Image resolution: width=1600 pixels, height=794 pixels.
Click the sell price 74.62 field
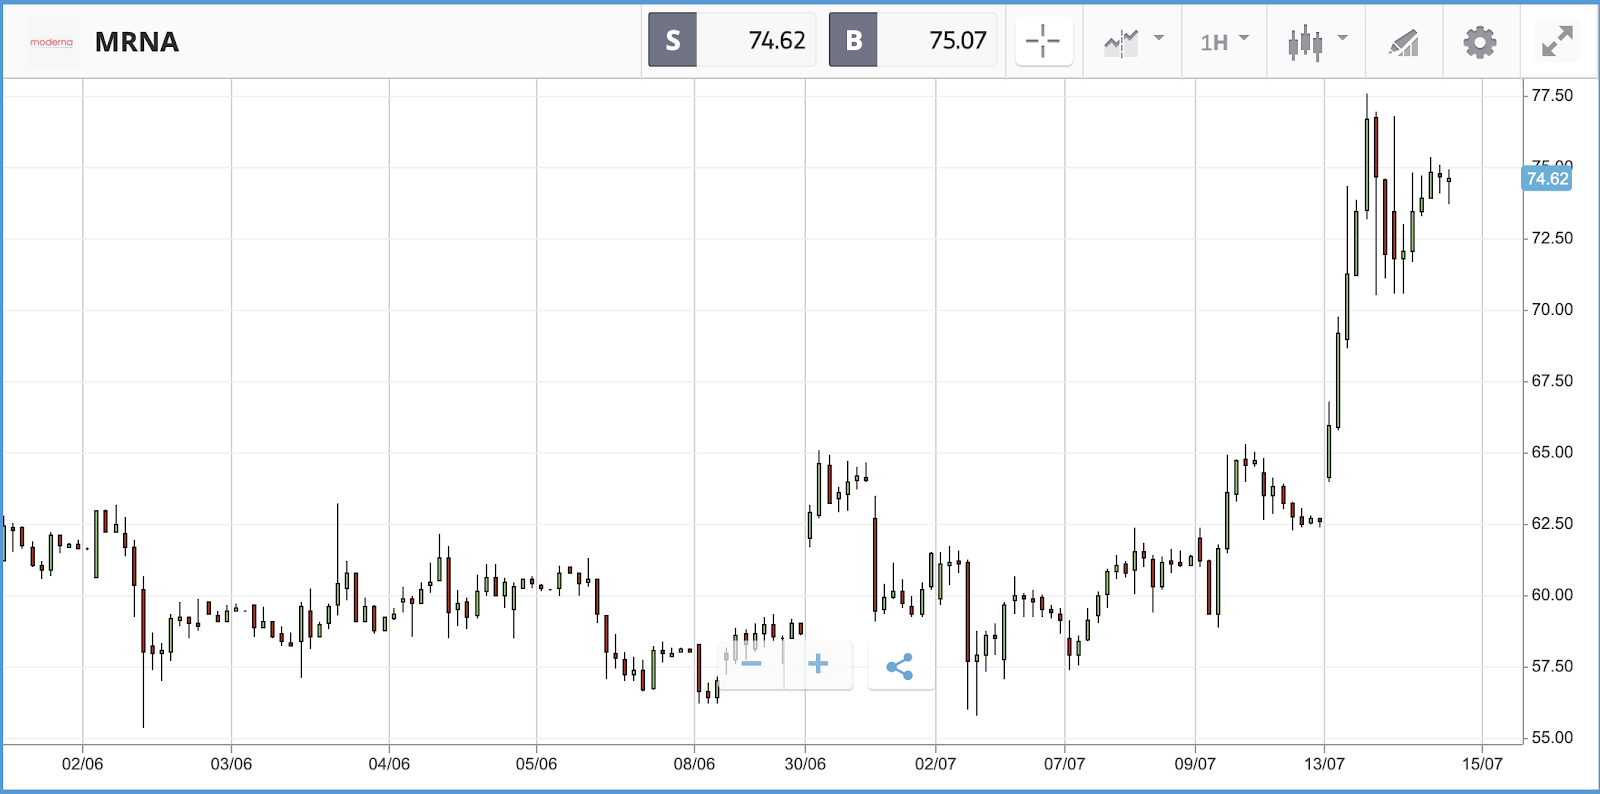coord(756,40)
